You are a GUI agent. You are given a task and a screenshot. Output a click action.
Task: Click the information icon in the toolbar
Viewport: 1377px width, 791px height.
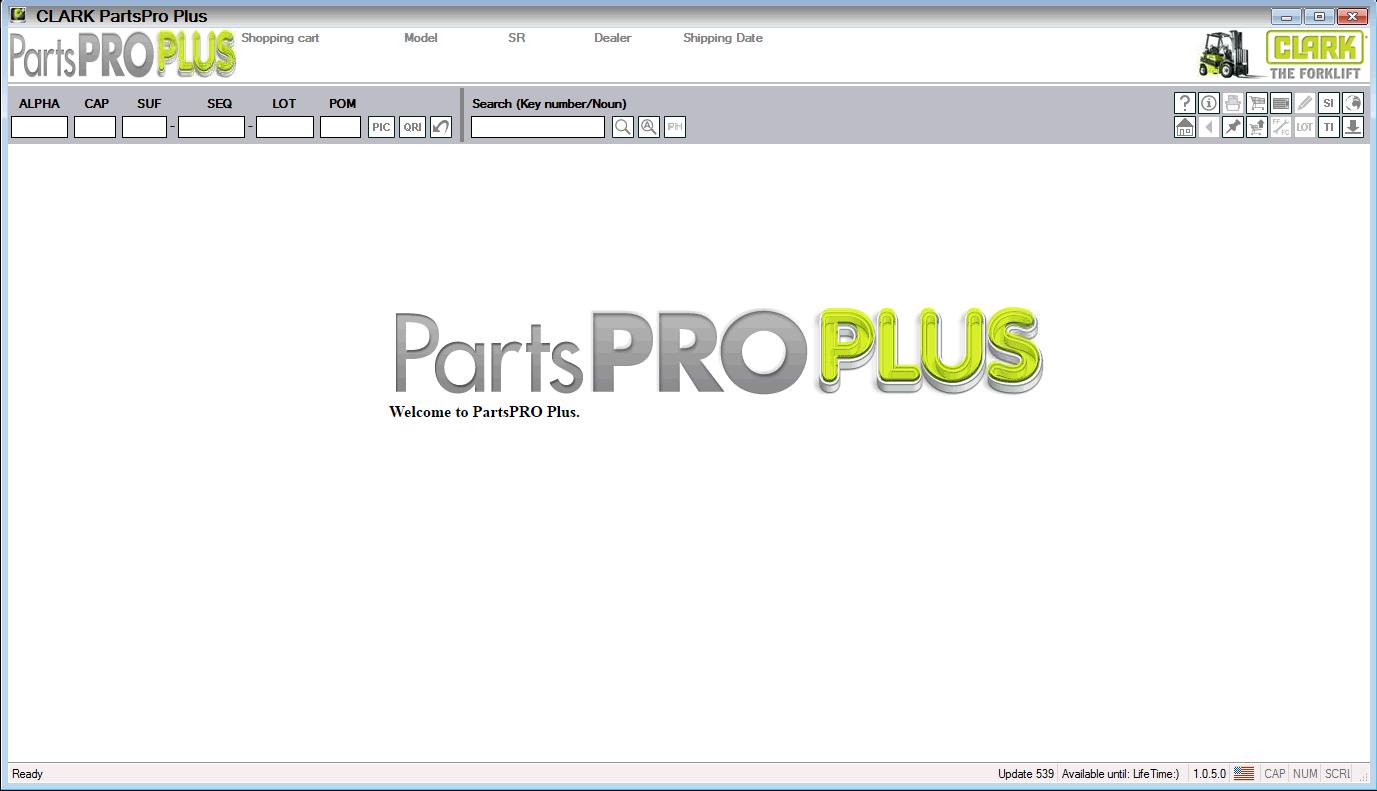tap(1209, 102)
